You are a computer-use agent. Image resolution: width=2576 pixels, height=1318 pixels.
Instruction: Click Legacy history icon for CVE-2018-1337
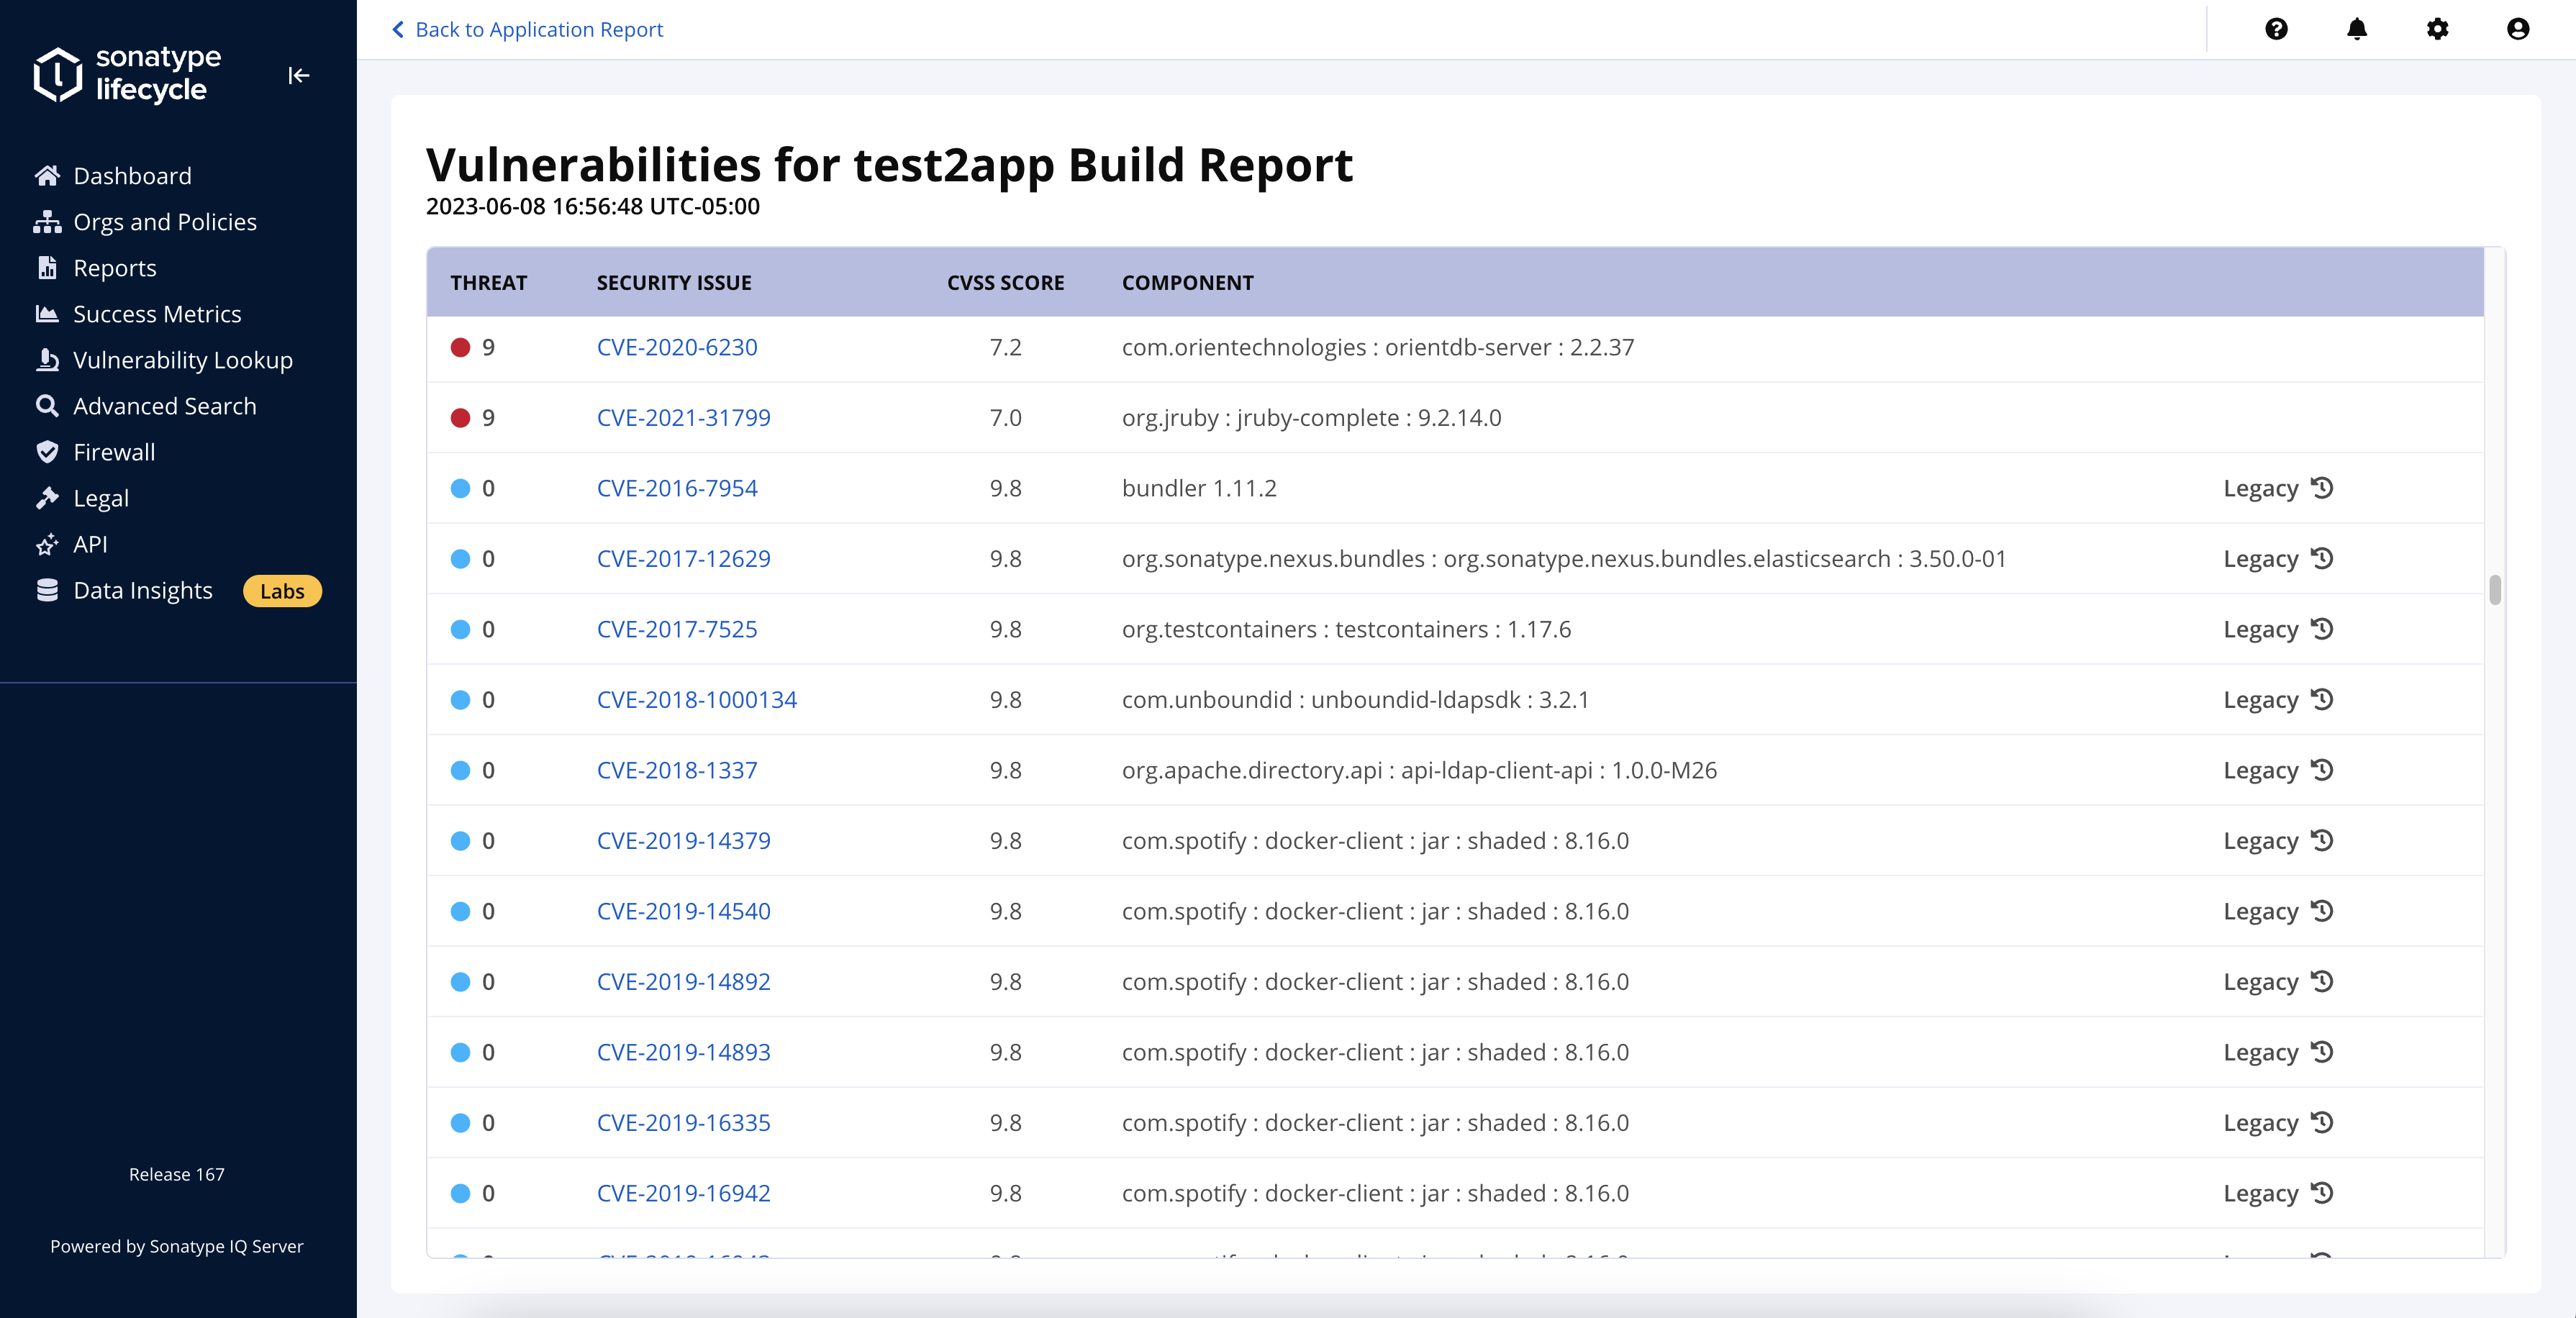[2322, 770]
